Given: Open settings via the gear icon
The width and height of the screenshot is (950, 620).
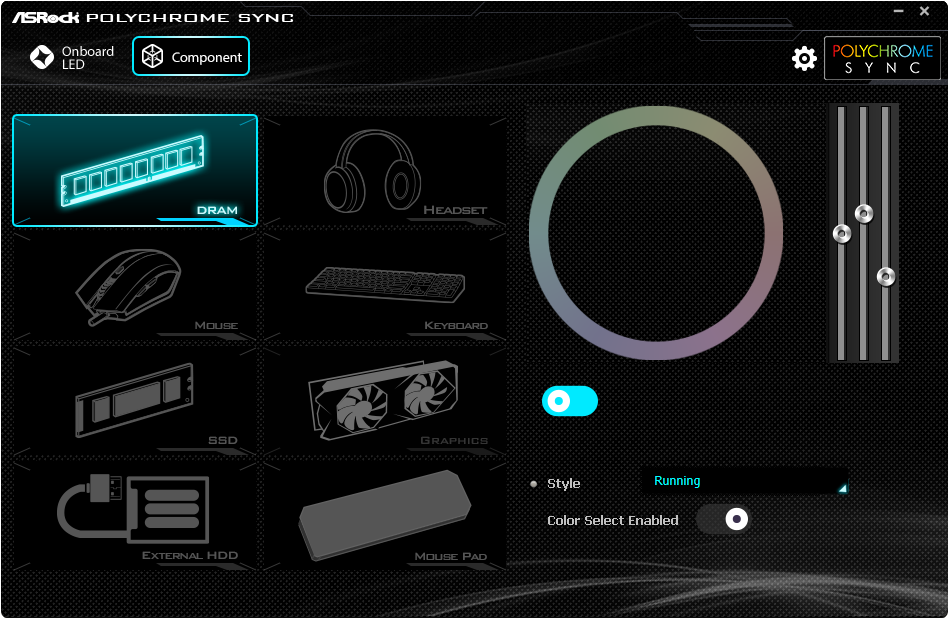Looking at the screenshot, I should coord(804,59).
